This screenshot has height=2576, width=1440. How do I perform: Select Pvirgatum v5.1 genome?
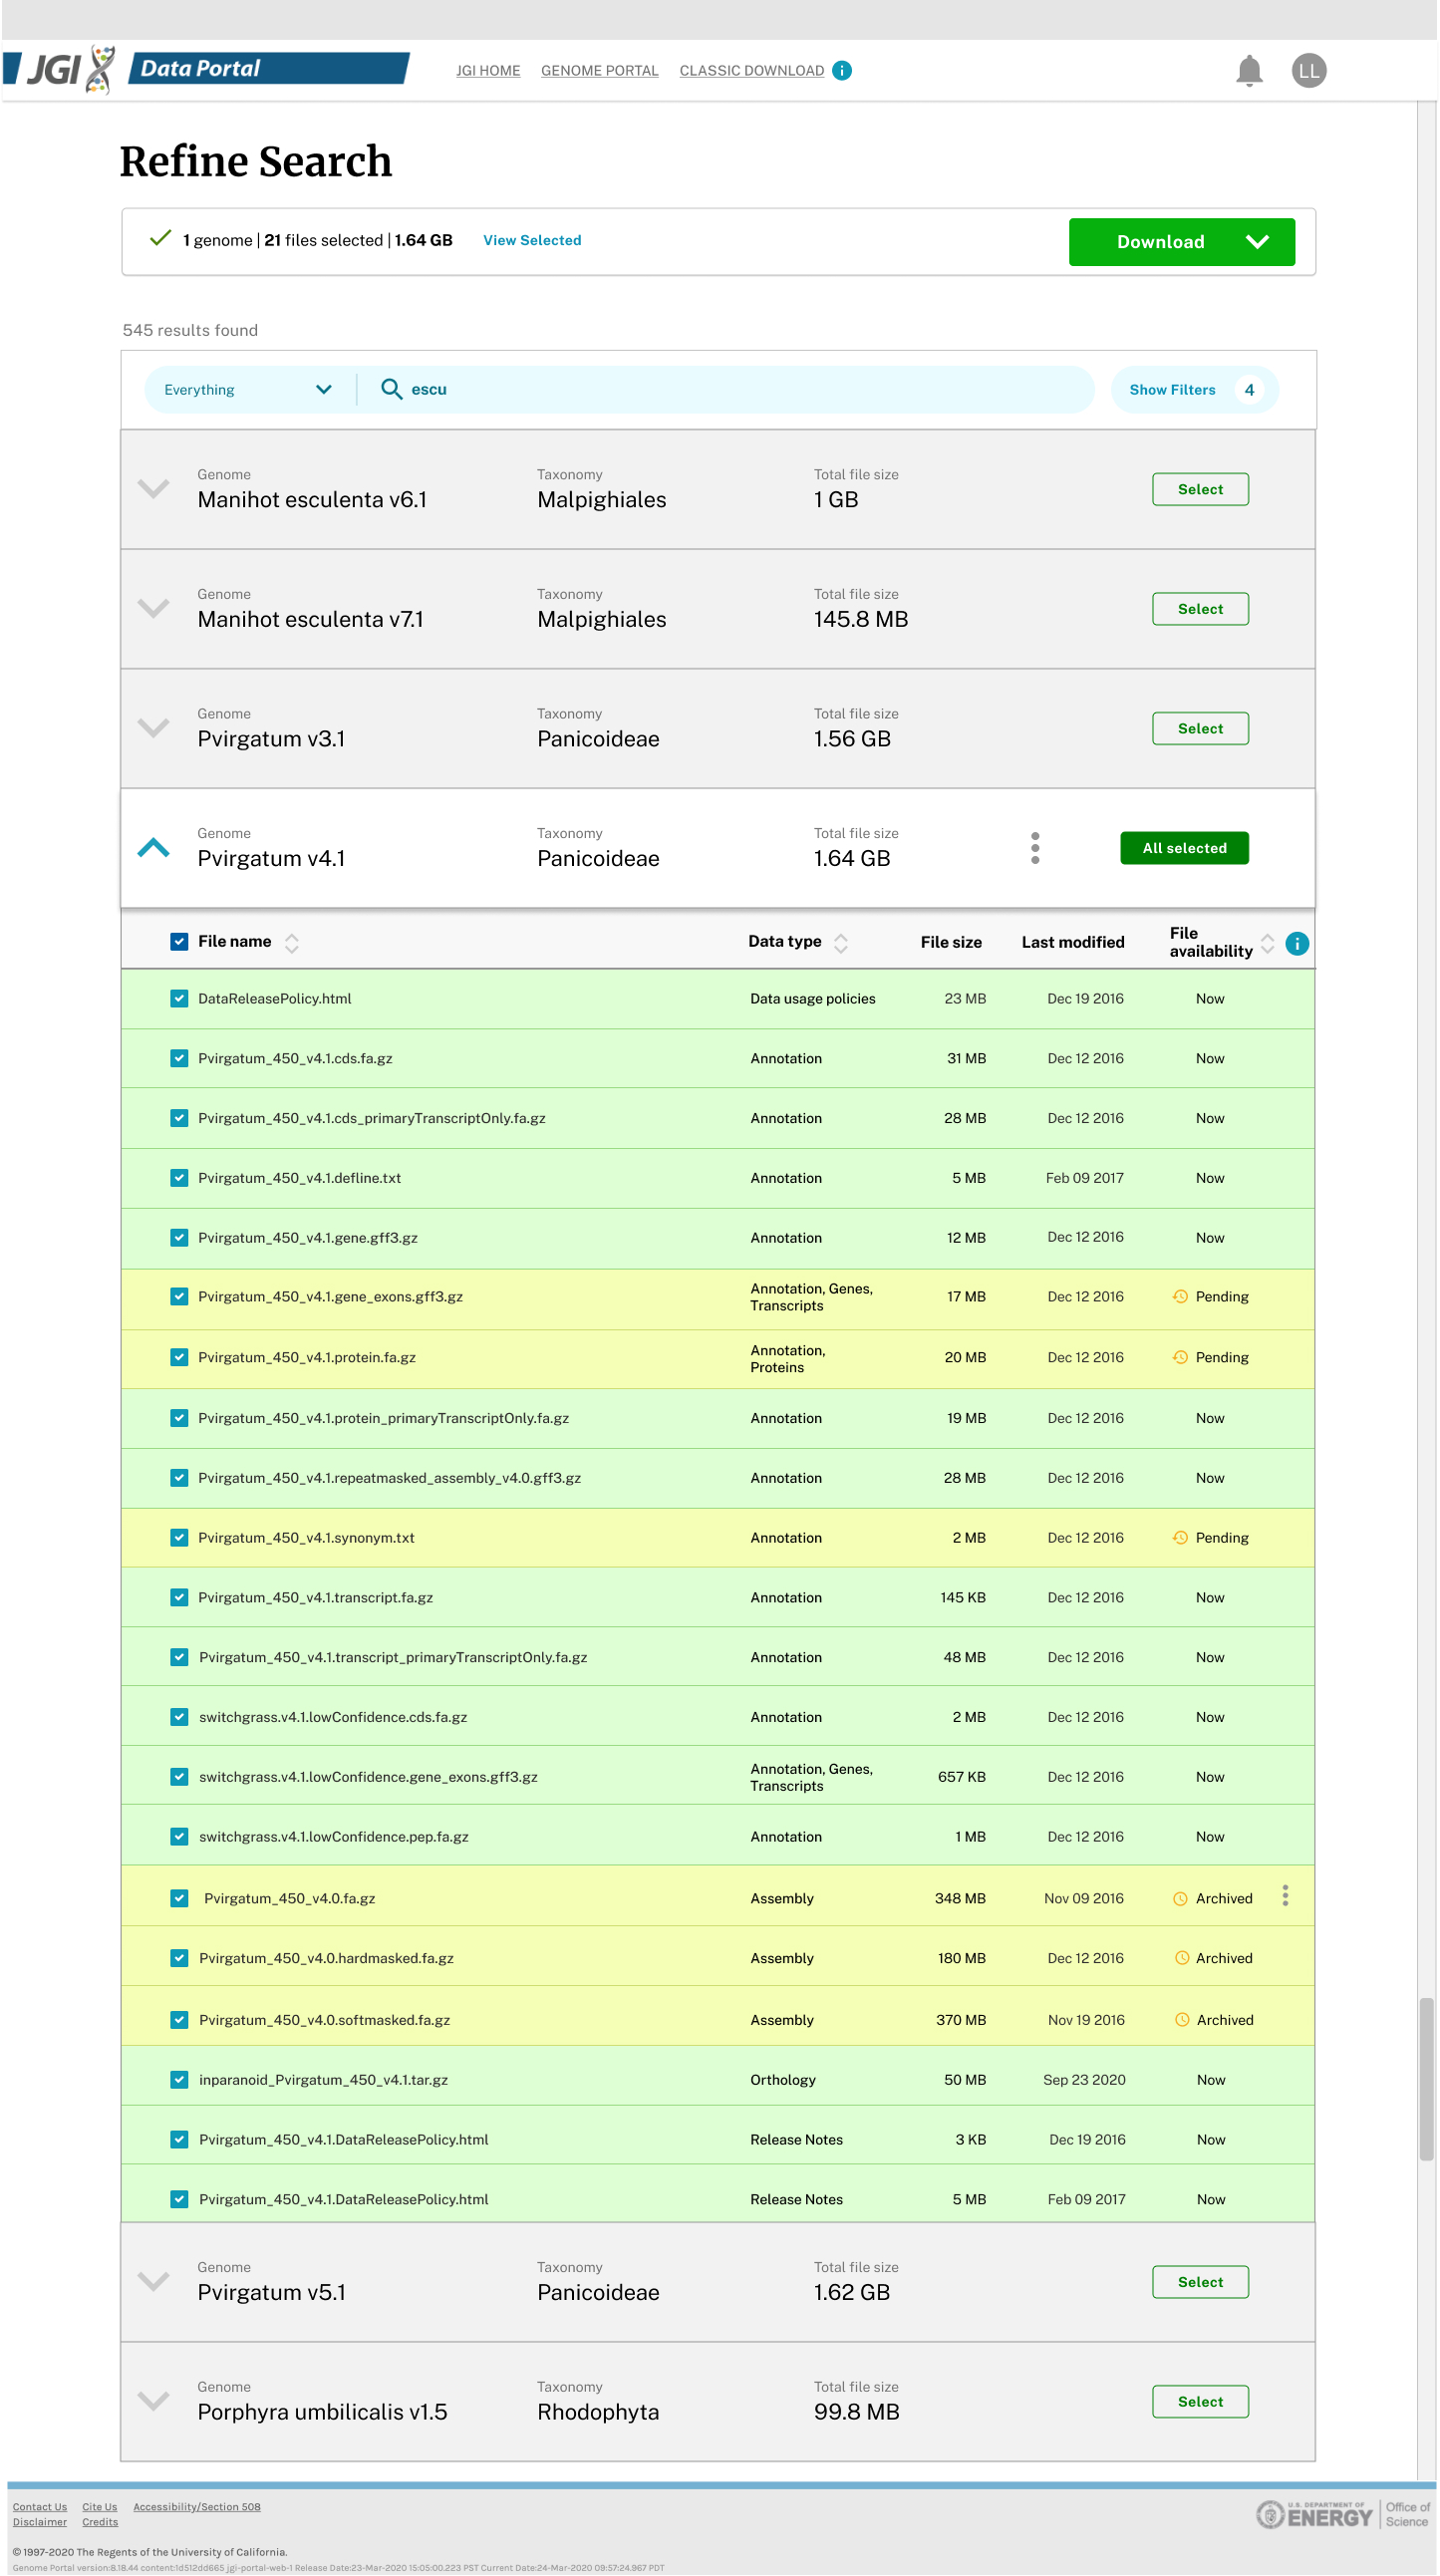click(1200, 2281)
